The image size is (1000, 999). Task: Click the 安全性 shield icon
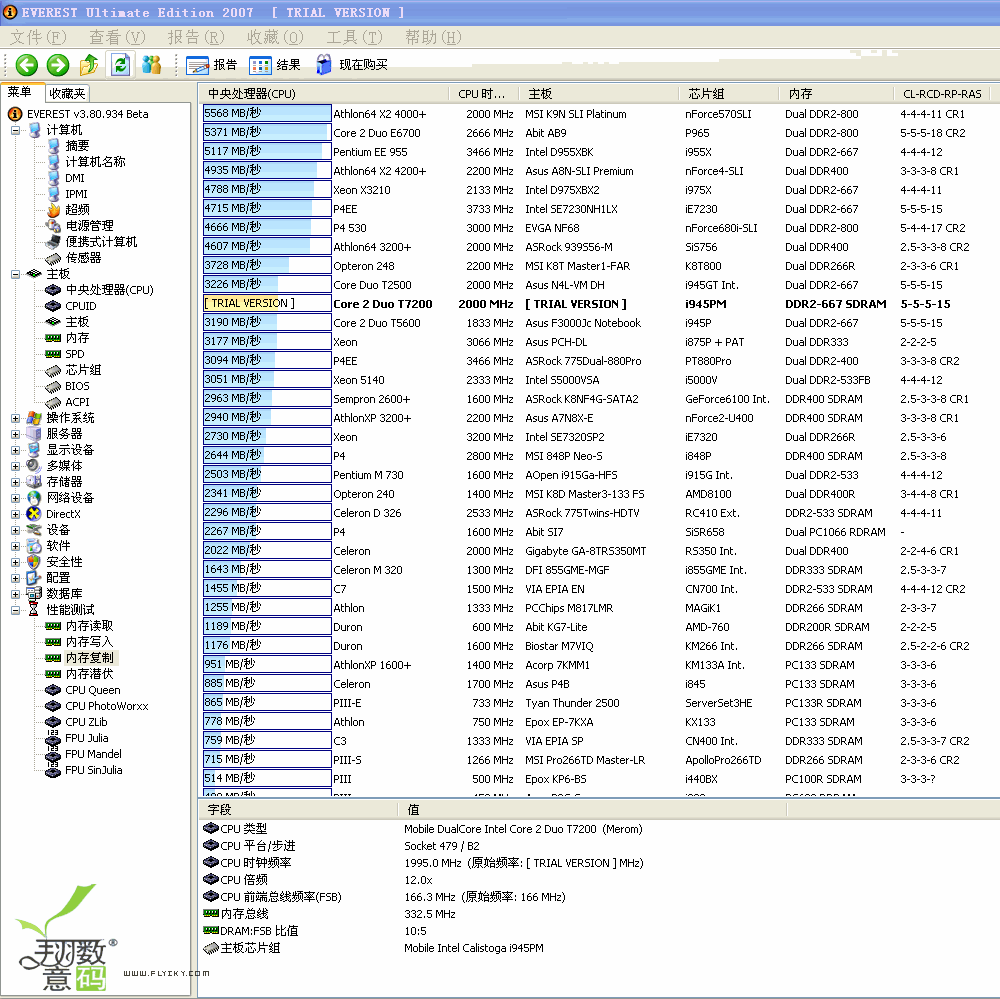[x=34, y=562]
